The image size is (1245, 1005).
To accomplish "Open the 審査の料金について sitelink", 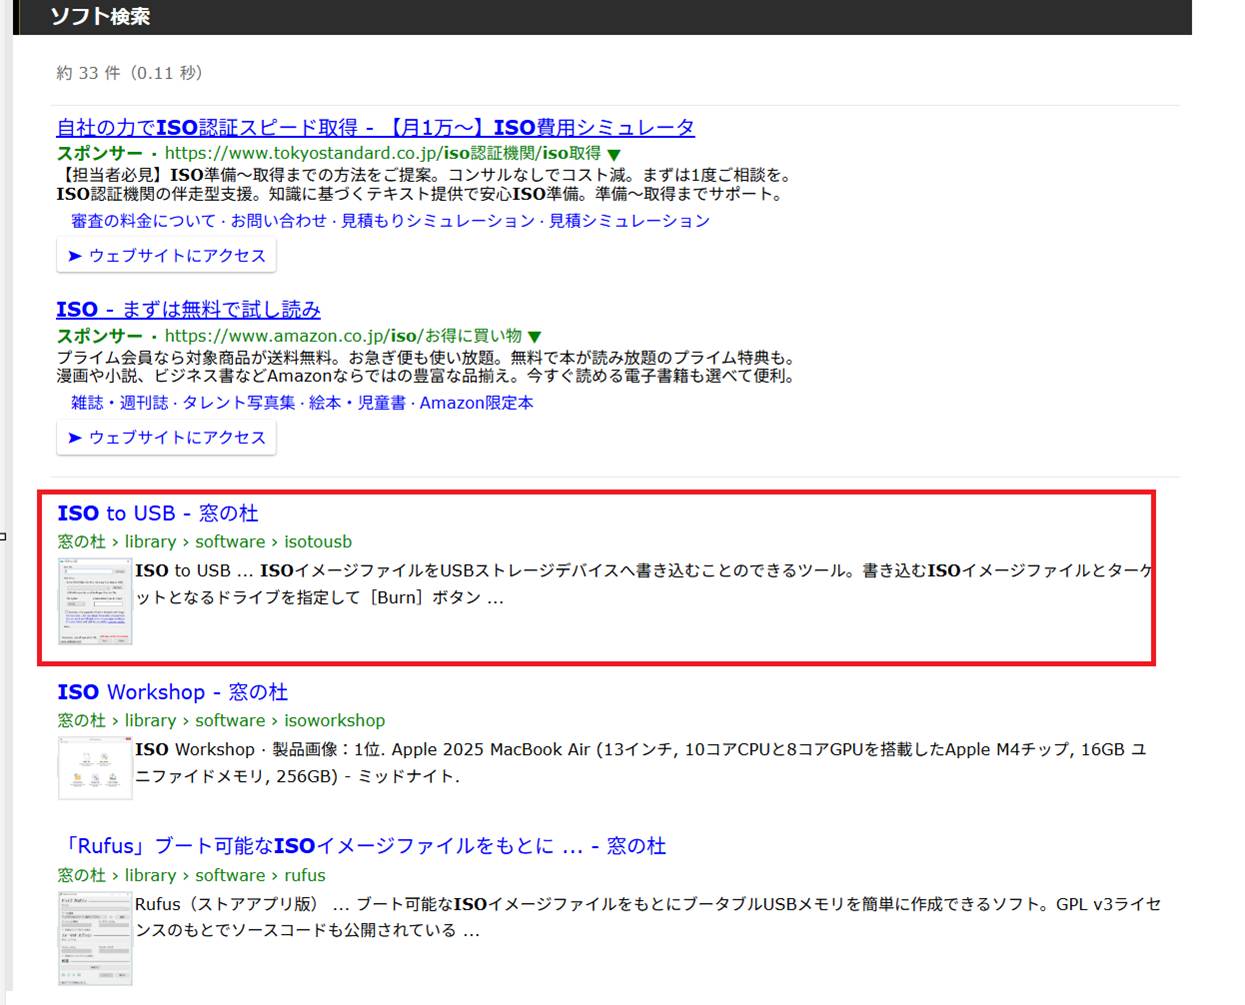I will click(143, 221).
